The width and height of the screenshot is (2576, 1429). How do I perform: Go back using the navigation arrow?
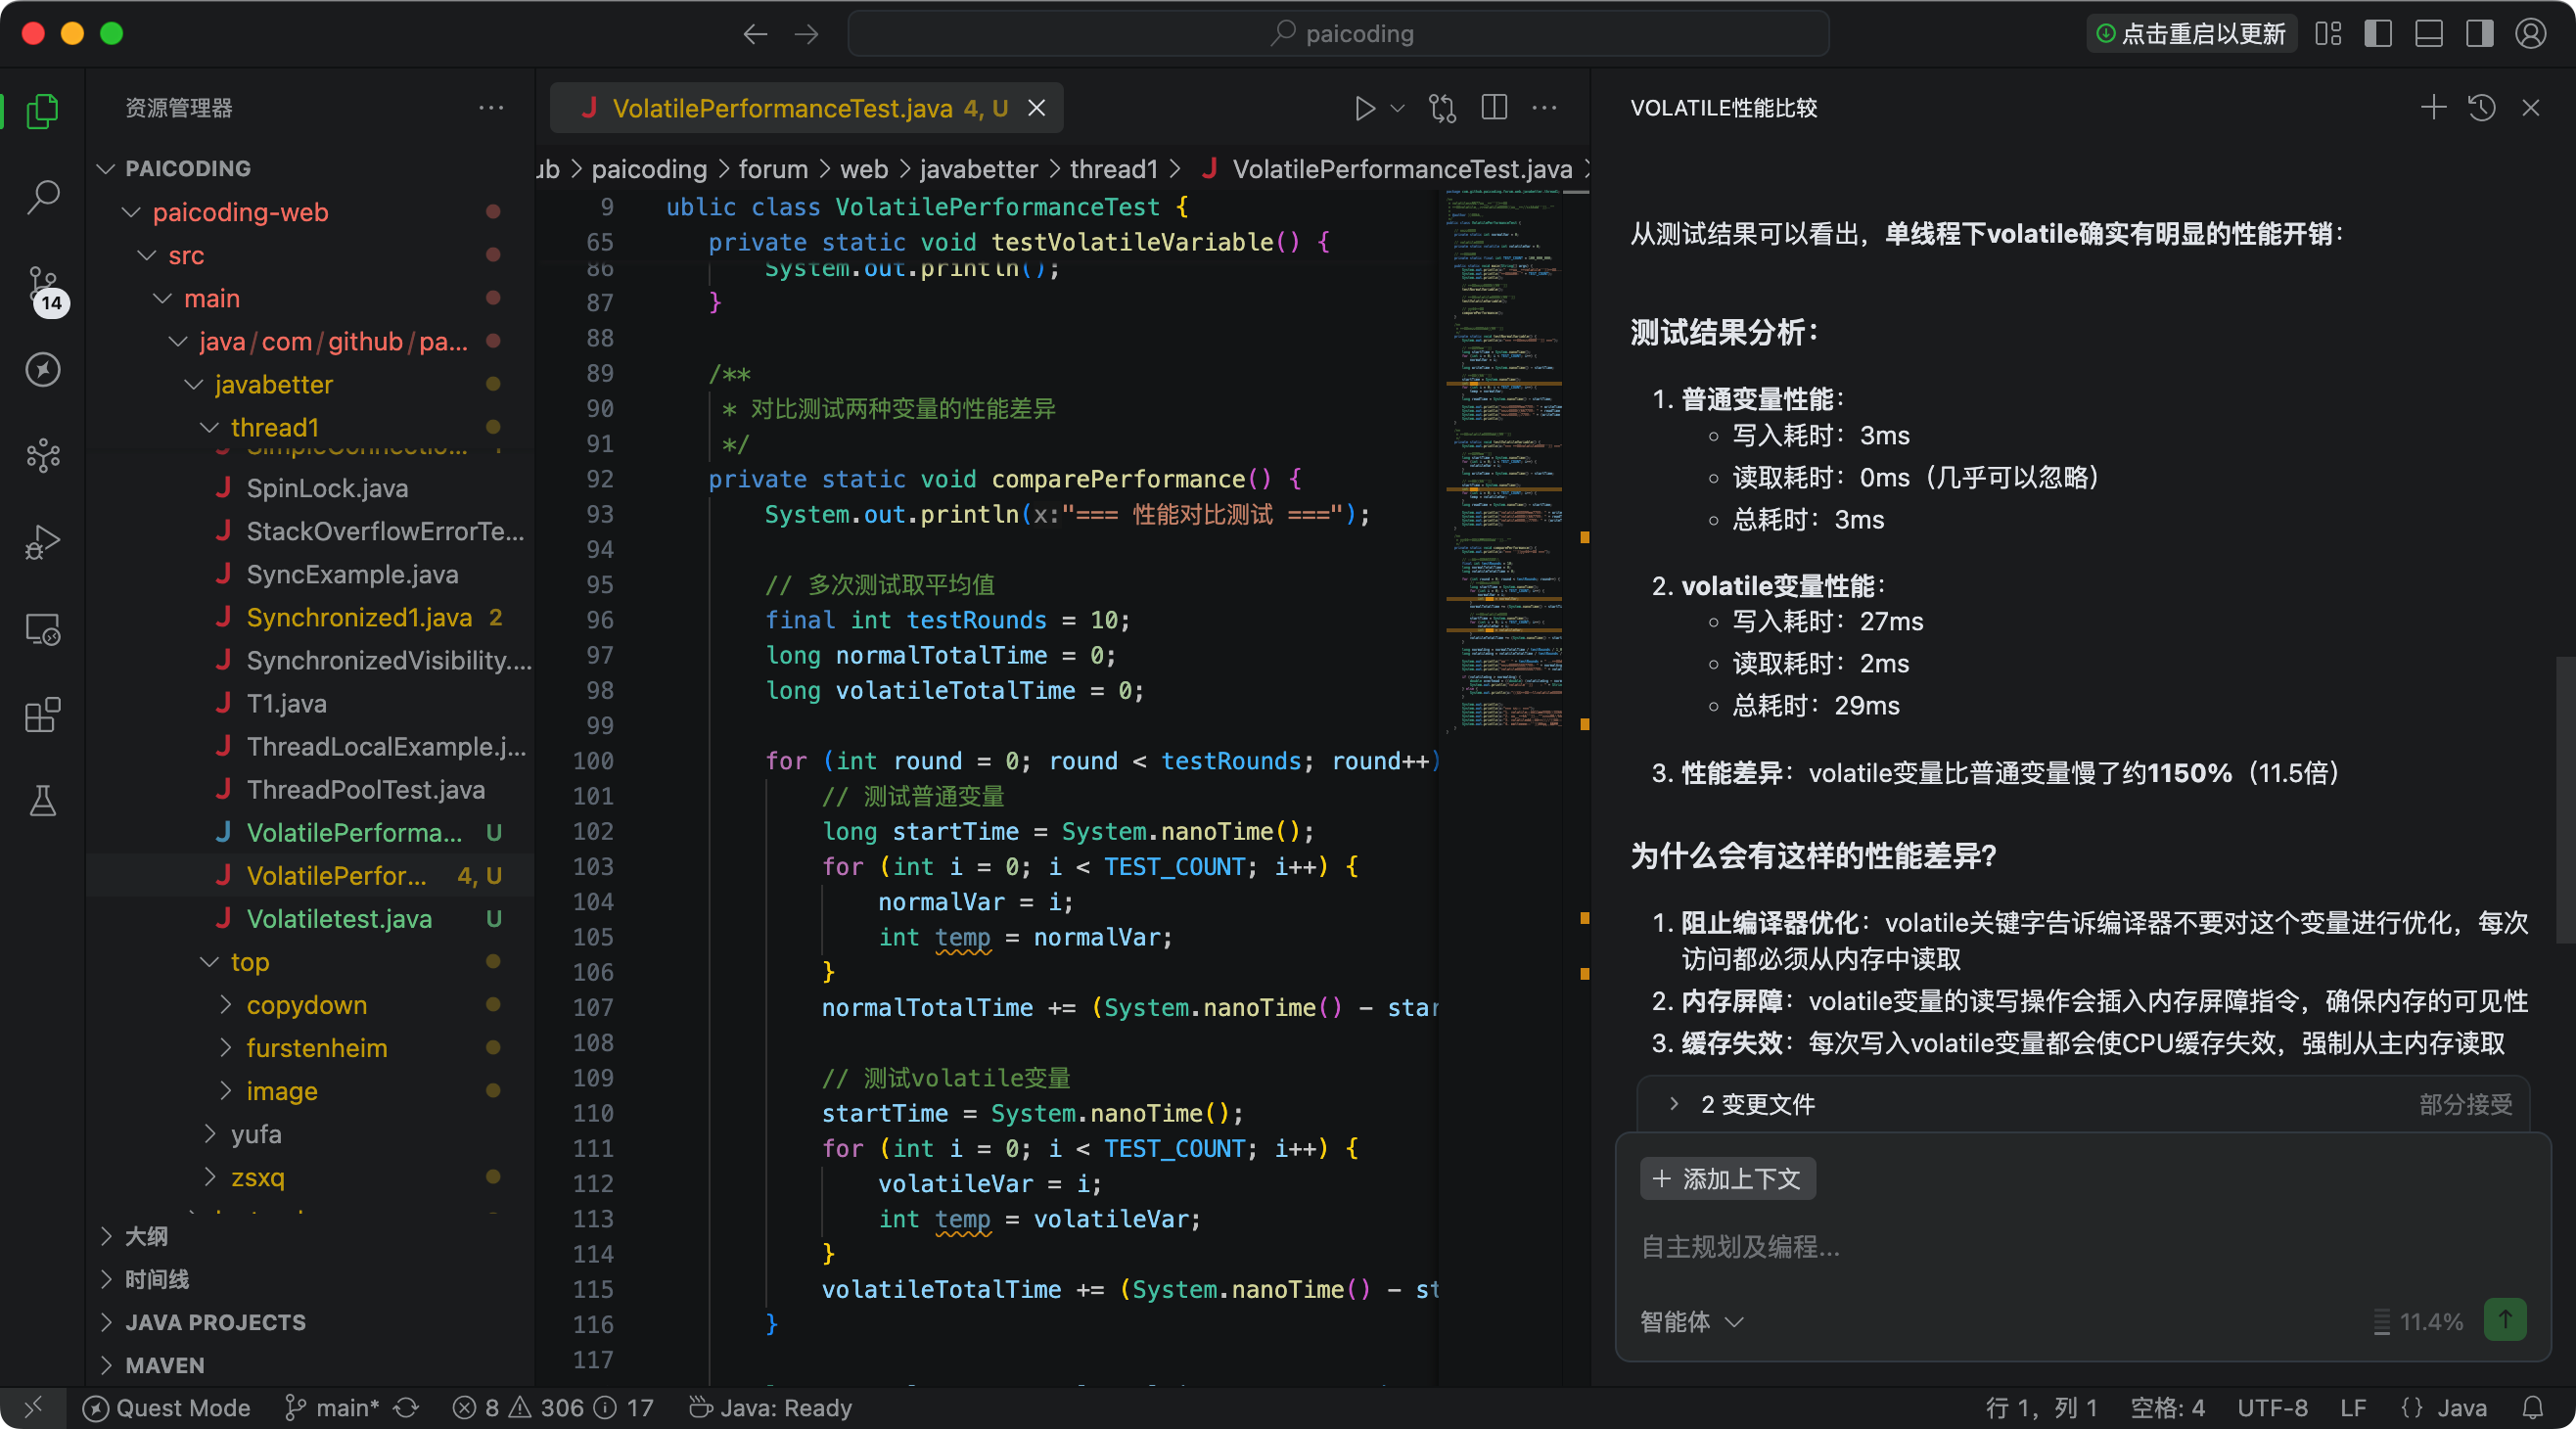point(755,34)
